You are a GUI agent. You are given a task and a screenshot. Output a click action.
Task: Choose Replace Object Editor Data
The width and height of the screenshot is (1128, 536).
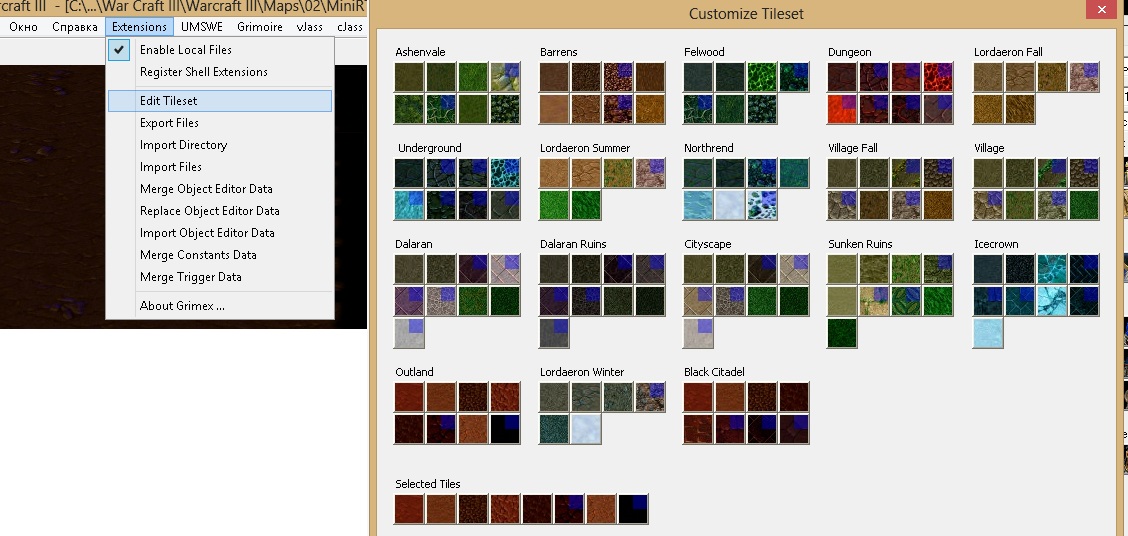(x=220, y=211)
